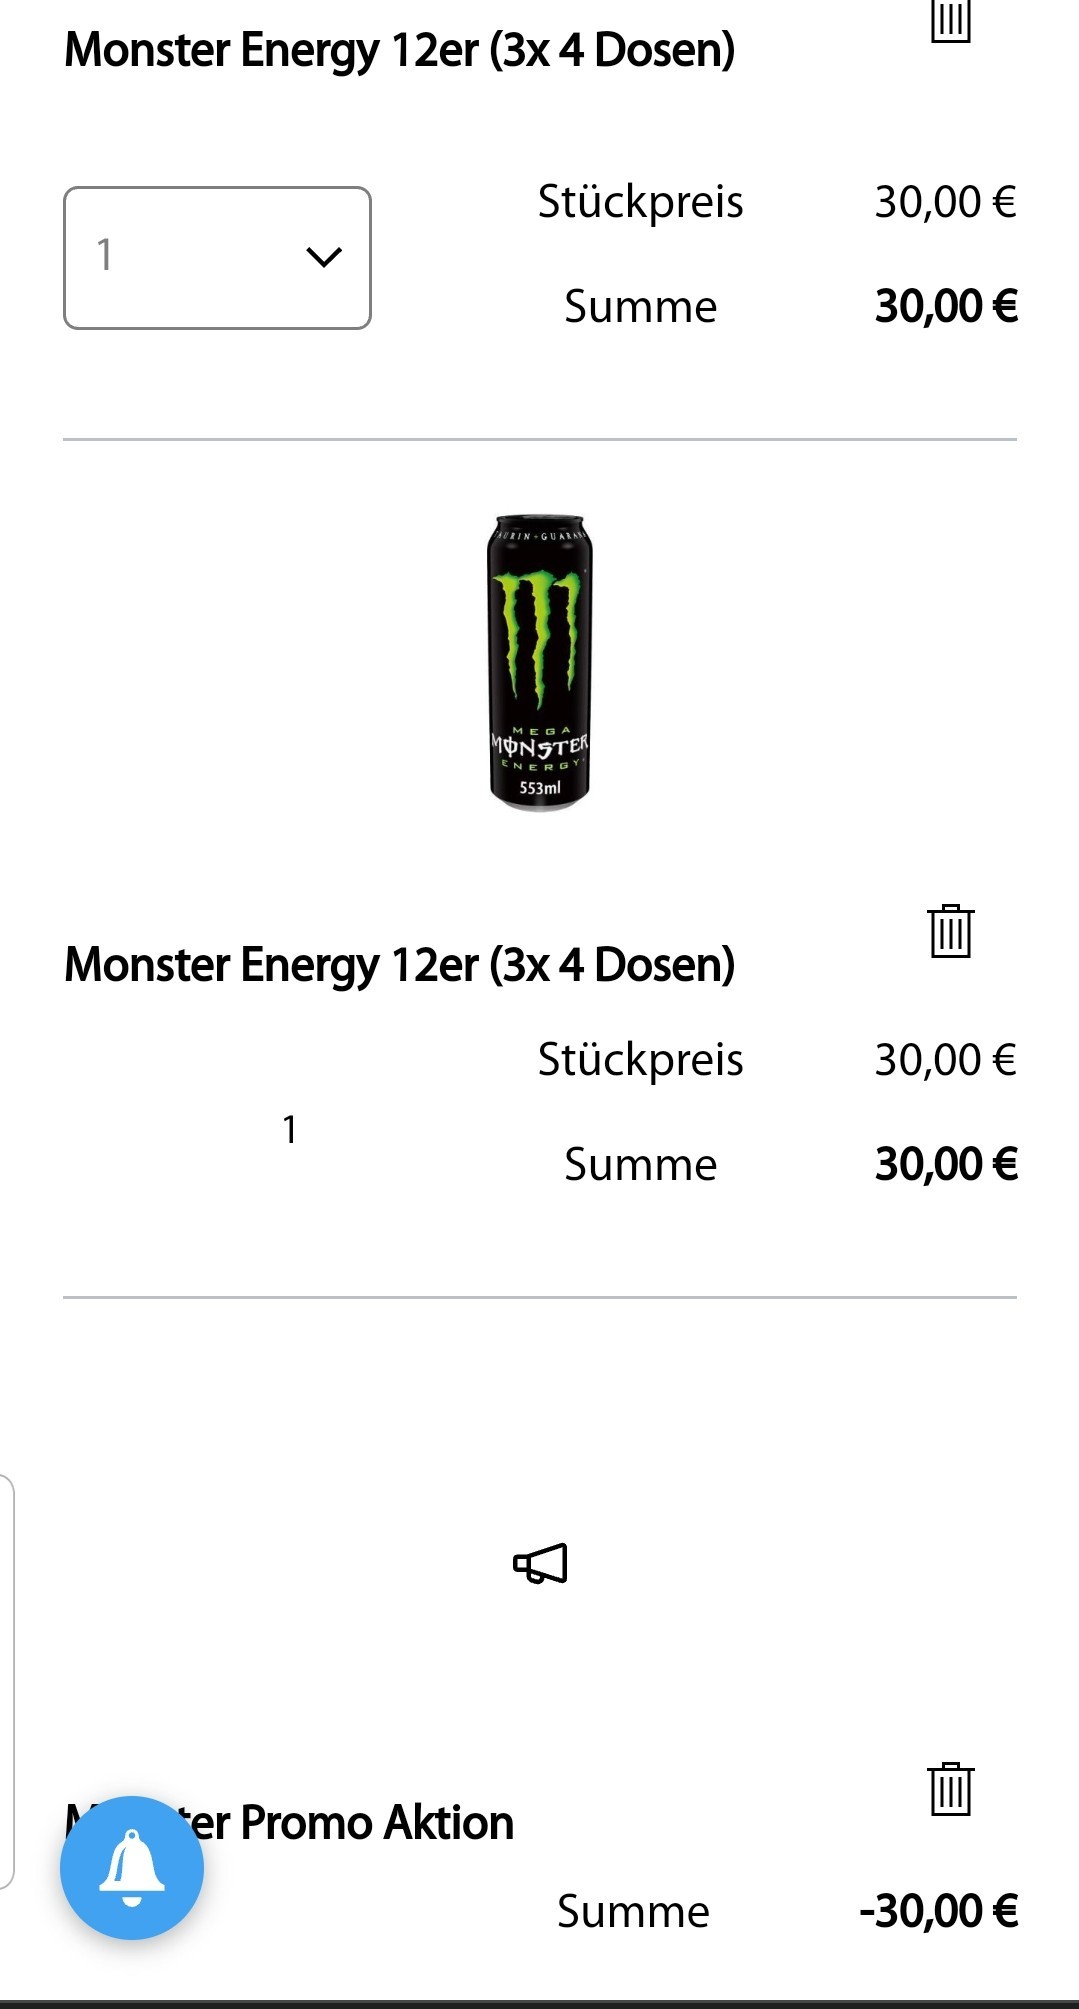Screen dimensions: 1079x2009
Task: Open the first Monster Energy 12er title at top
Action: click(x=399, y=50)
